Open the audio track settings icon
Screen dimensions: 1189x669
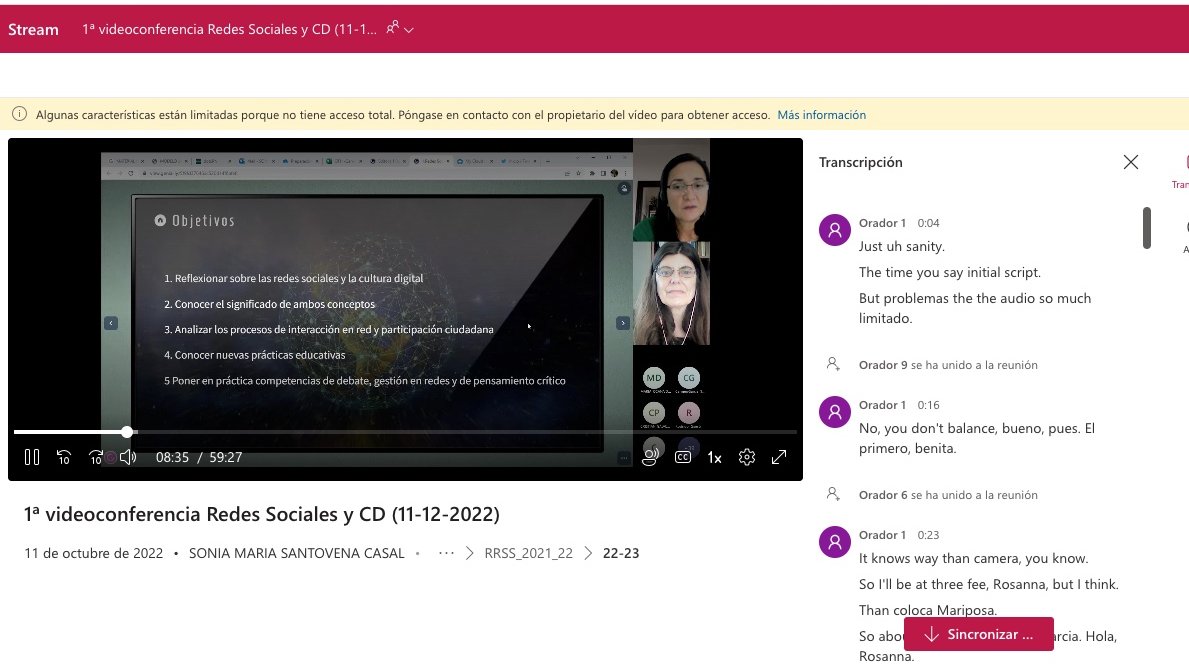click(x=651, y=457)
